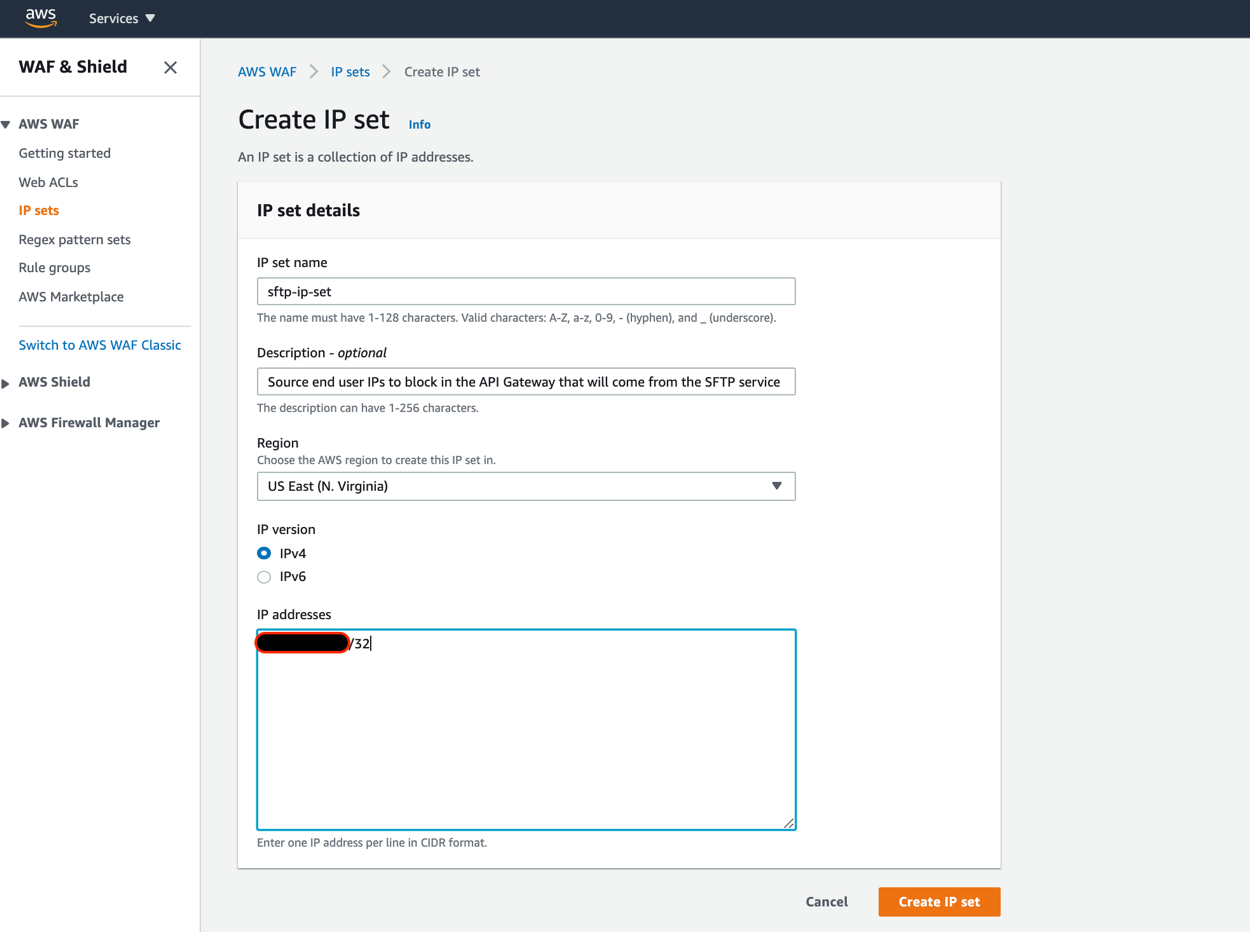Select the IPv6 radio button
This screenshot has height=932, width=1250.
[x=263, y=576]
